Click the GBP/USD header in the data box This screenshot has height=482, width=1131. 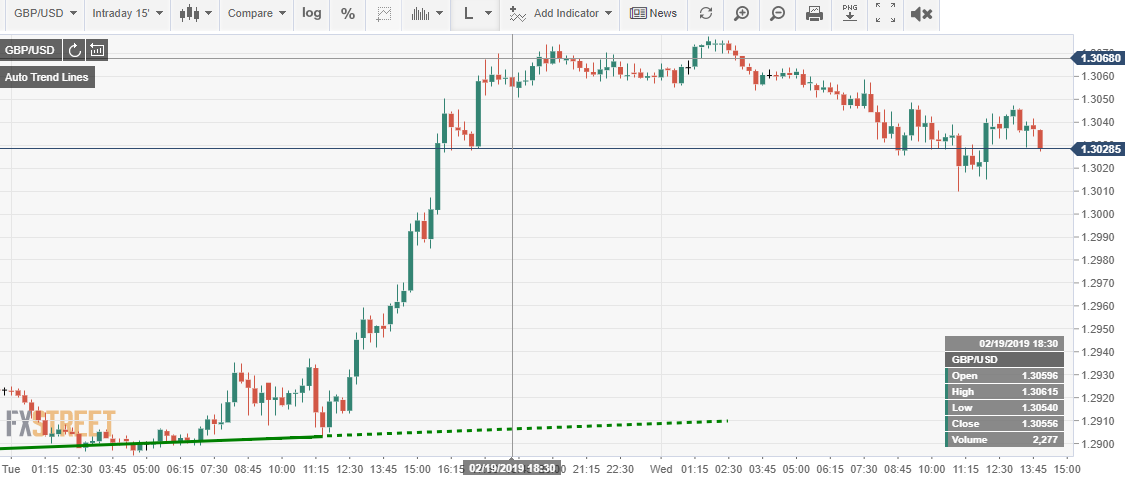(x=1004, y=359)
